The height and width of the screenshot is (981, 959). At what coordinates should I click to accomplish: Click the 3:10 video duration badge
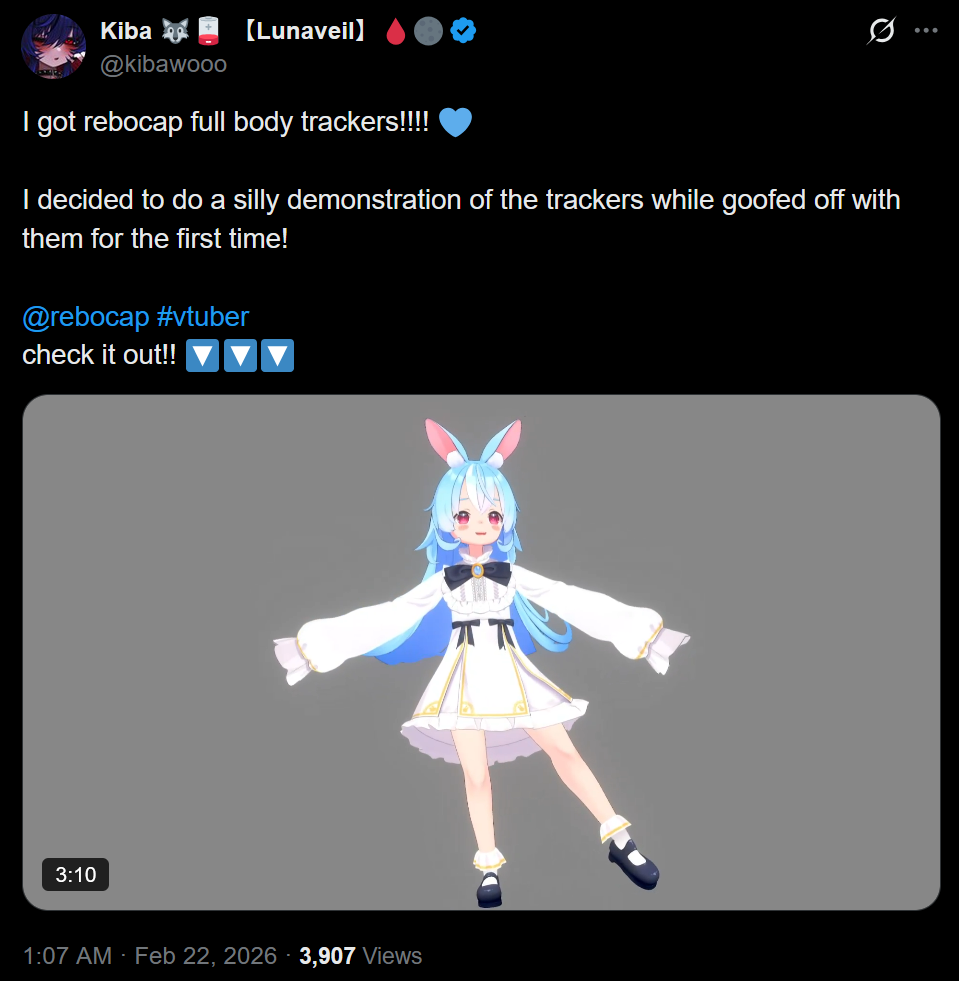click(x=75, y=874)
